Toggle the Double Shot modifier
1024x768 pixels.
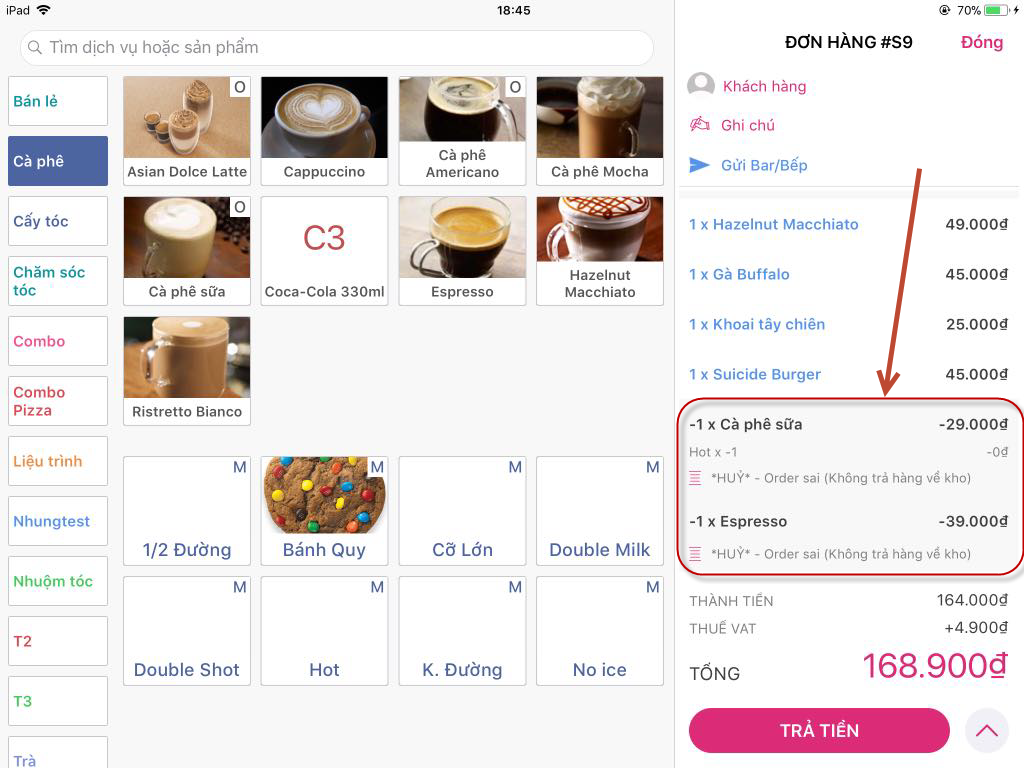[187, 631]
